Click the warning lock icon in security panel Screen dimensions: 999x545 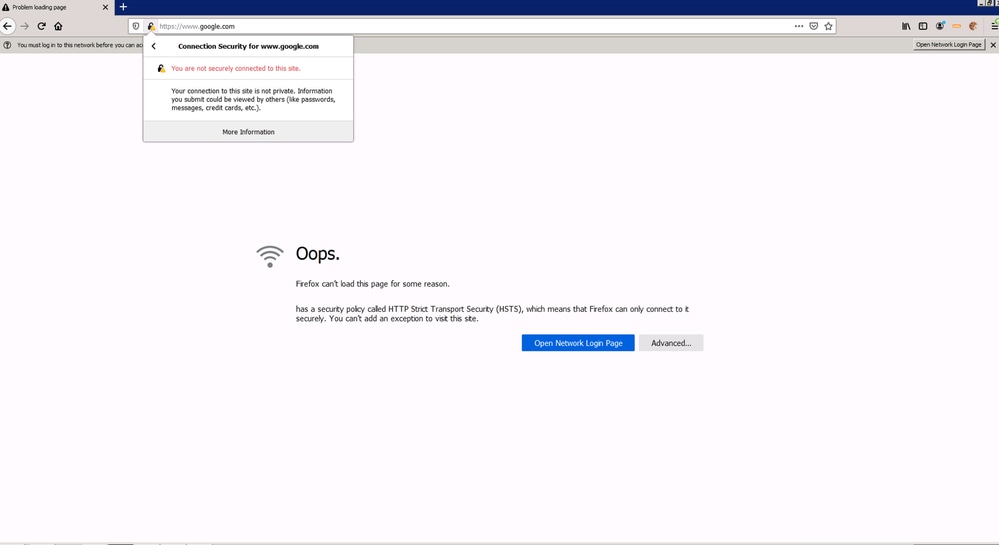161,68
